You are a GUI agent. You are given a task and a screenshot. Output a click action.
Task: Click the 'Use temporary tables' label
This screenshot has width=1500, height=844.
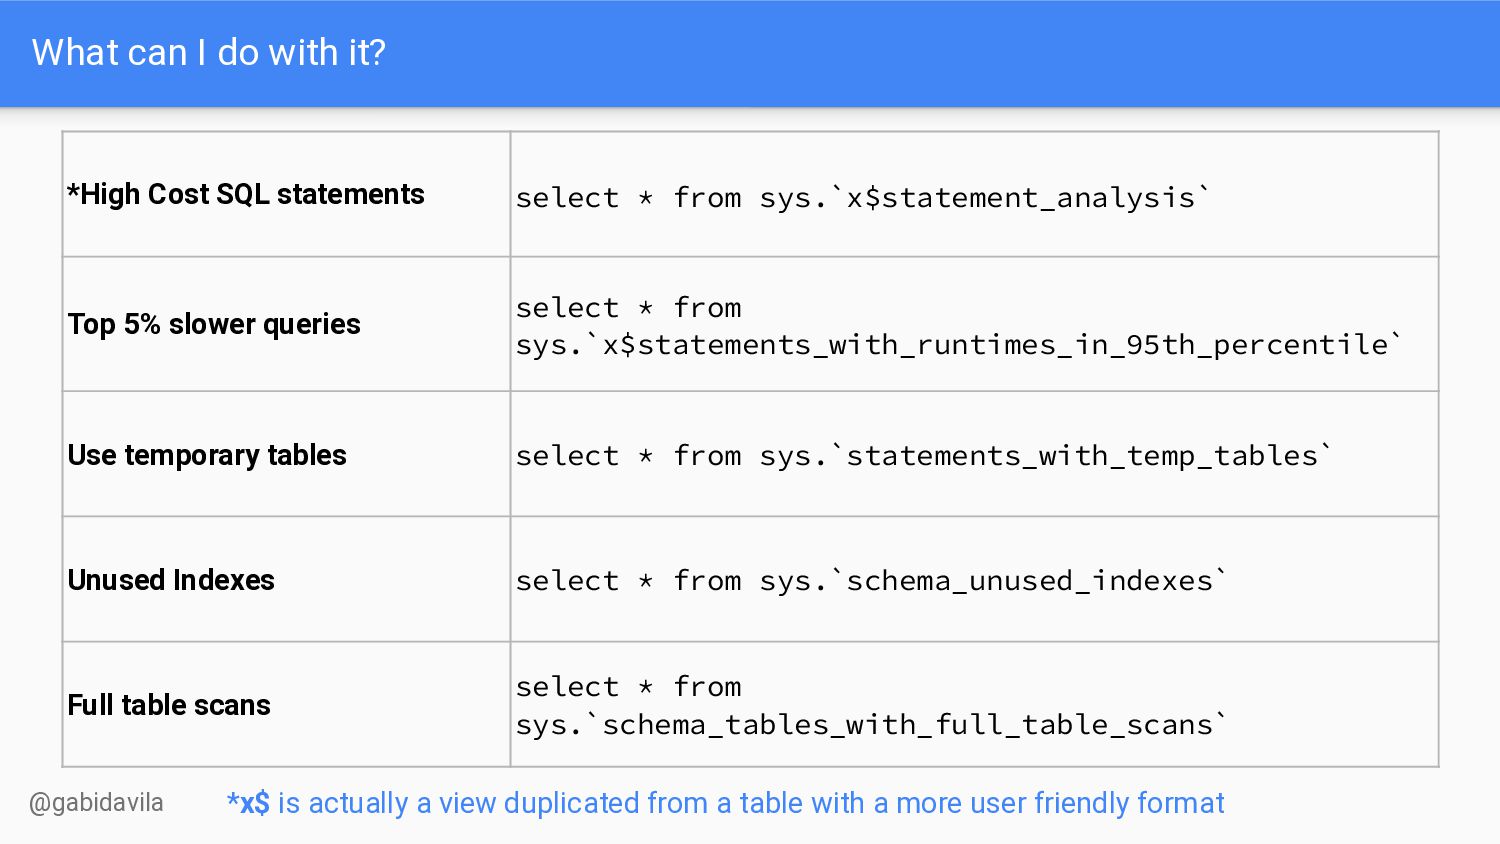pyautogui.click(x=207, y=455)
